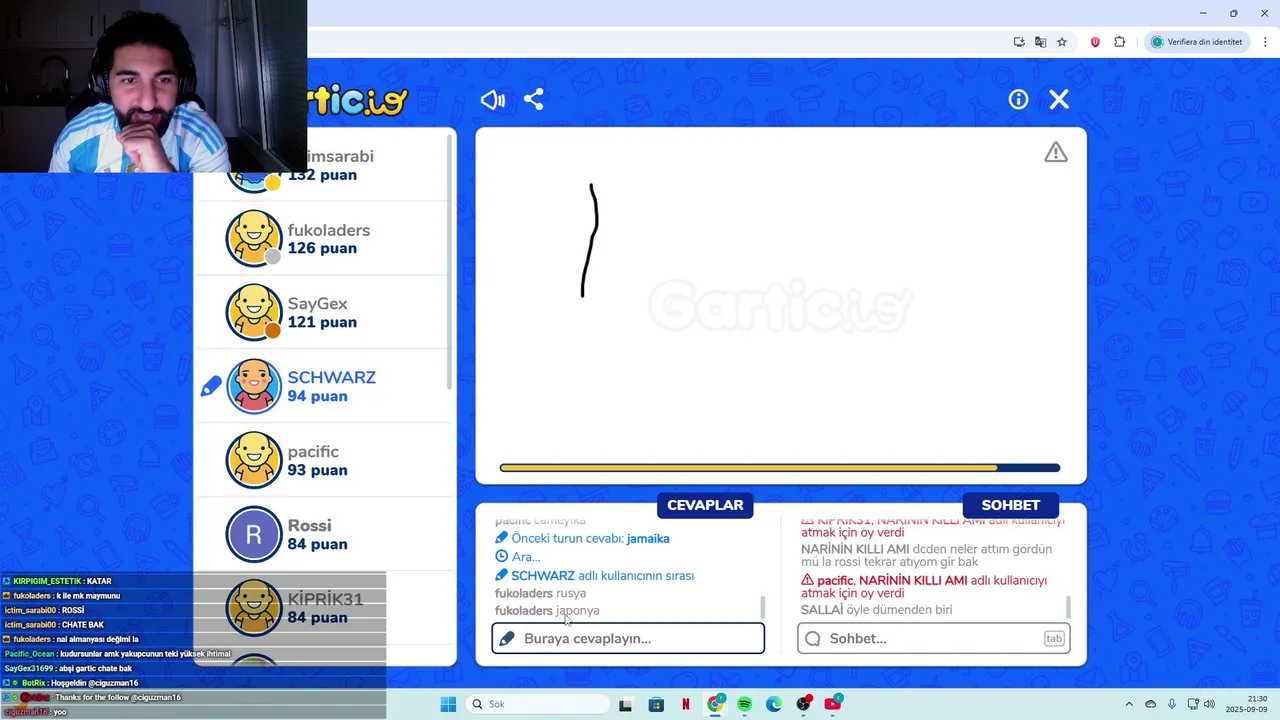Open the Chrome three-dot menu
Screen dimensions: 1280x720
(1265, 42)
